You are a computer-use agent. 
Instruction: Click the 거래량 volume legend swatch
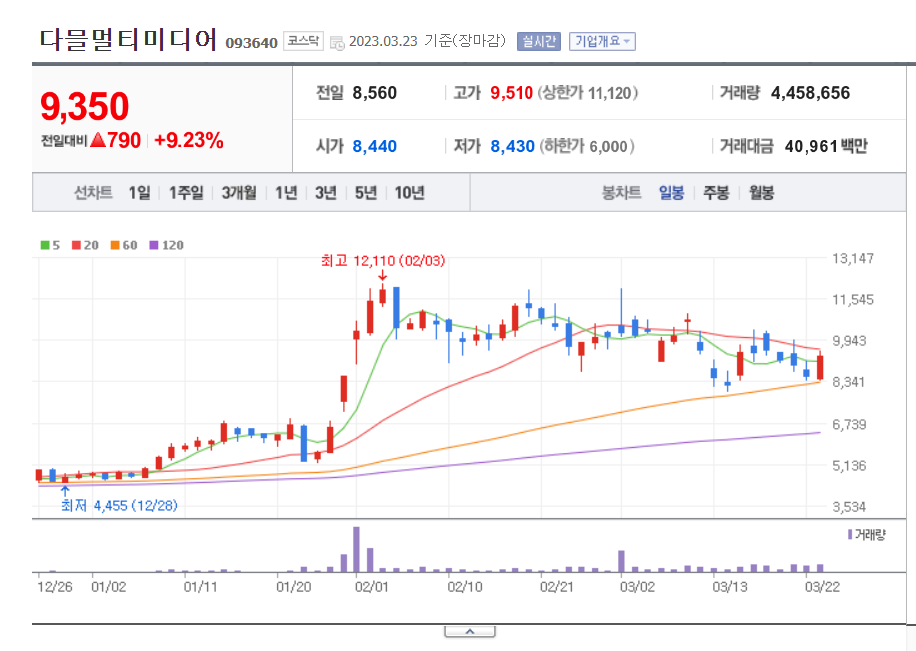point(850,534)
